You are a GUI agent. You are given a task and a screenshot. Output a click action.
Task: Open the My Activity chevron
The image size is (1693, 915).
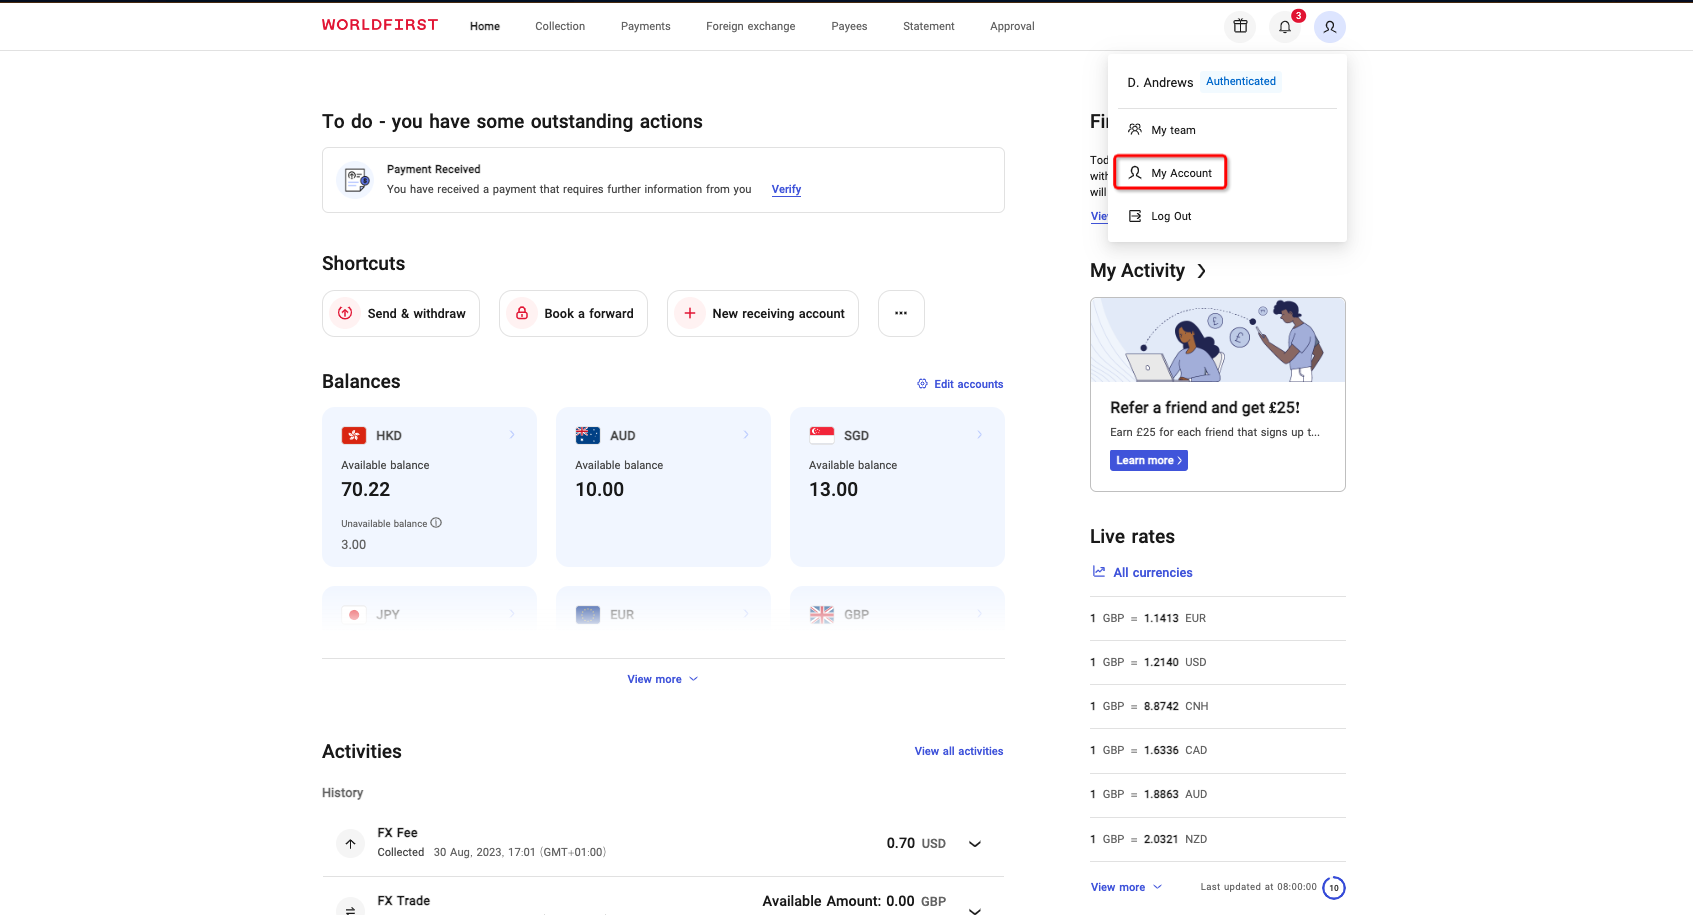(1201, 271)
